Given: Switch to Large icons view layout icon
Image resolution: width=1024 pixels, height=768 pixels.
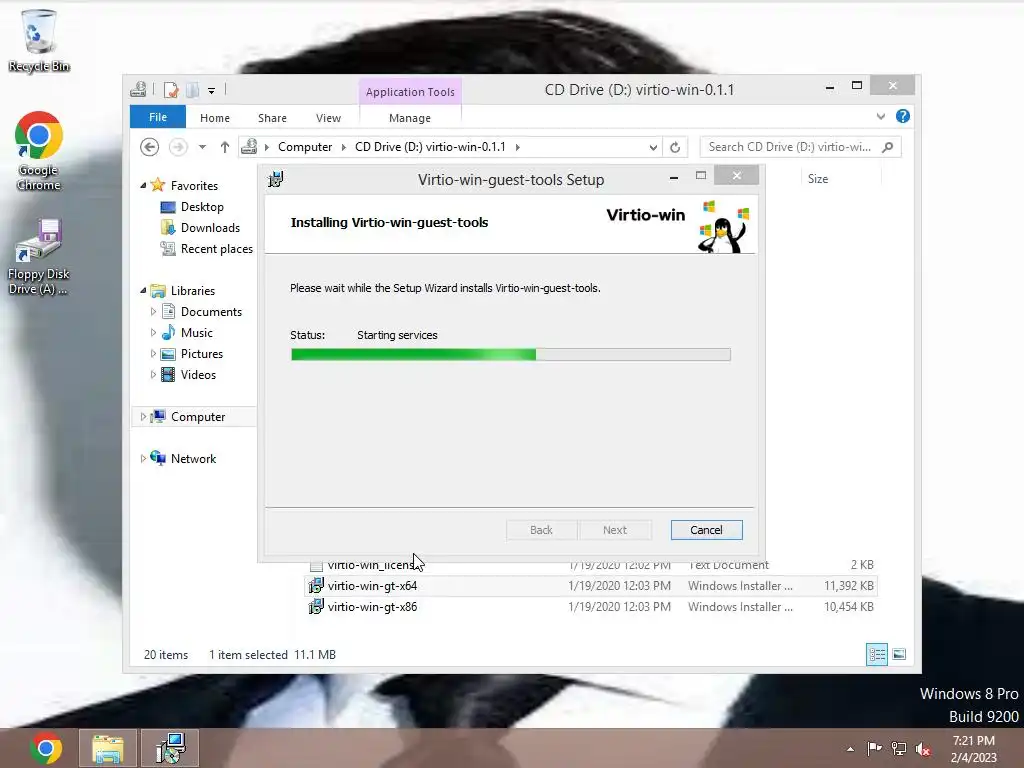Looking at the screenshot, I should point(899,654).
